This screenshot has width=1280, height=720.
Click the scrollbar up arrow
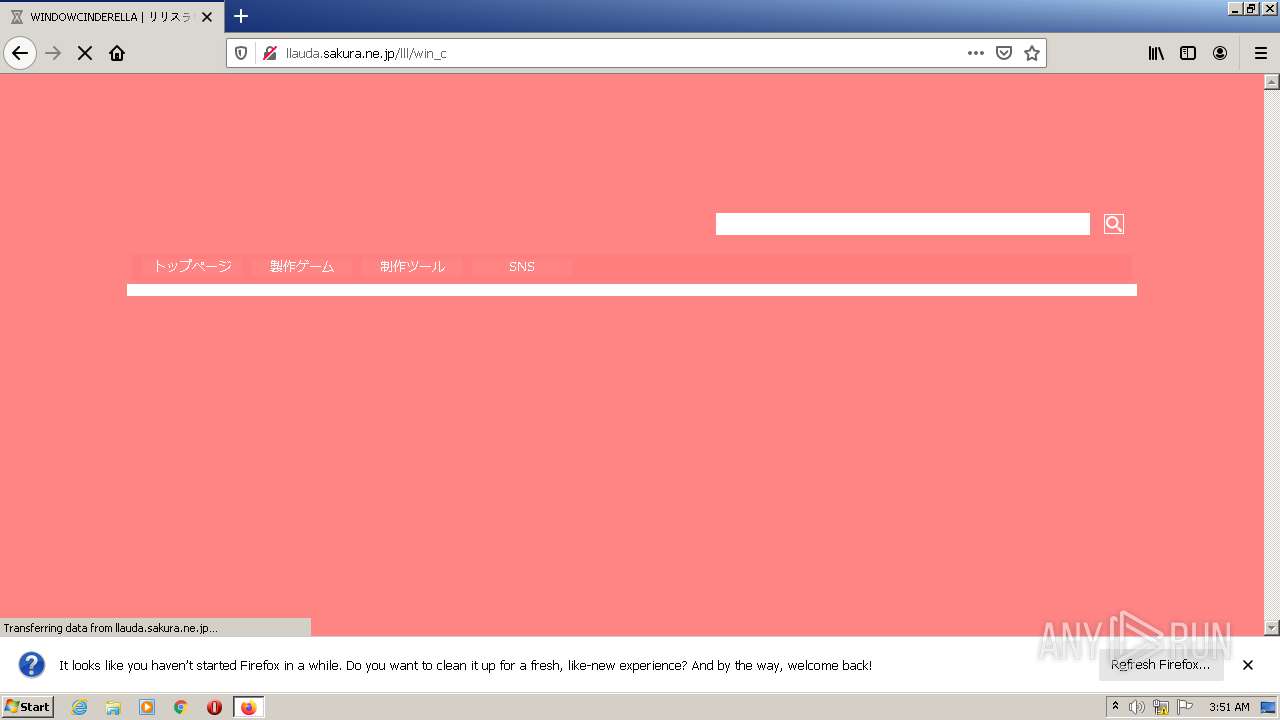tap(1272, 82)
